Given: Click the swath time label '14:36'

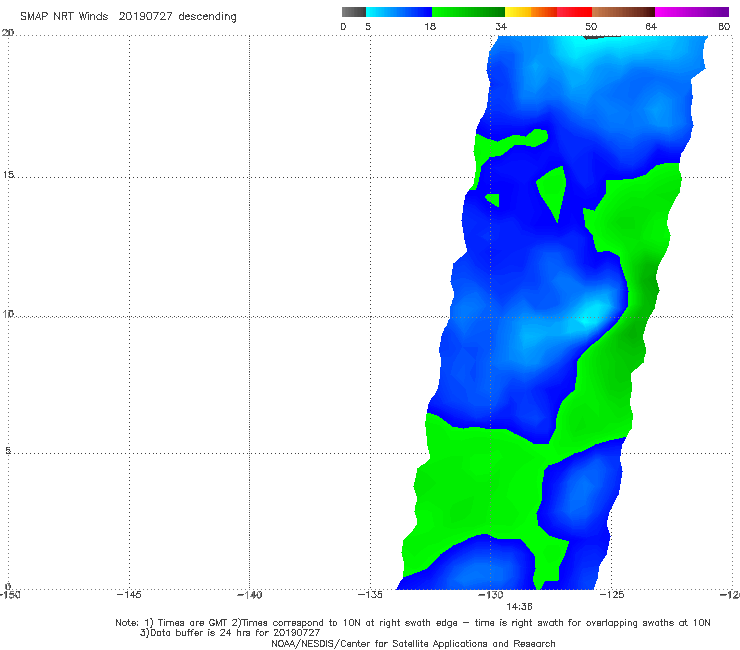Looking at the screenshot, I should 520,607.
